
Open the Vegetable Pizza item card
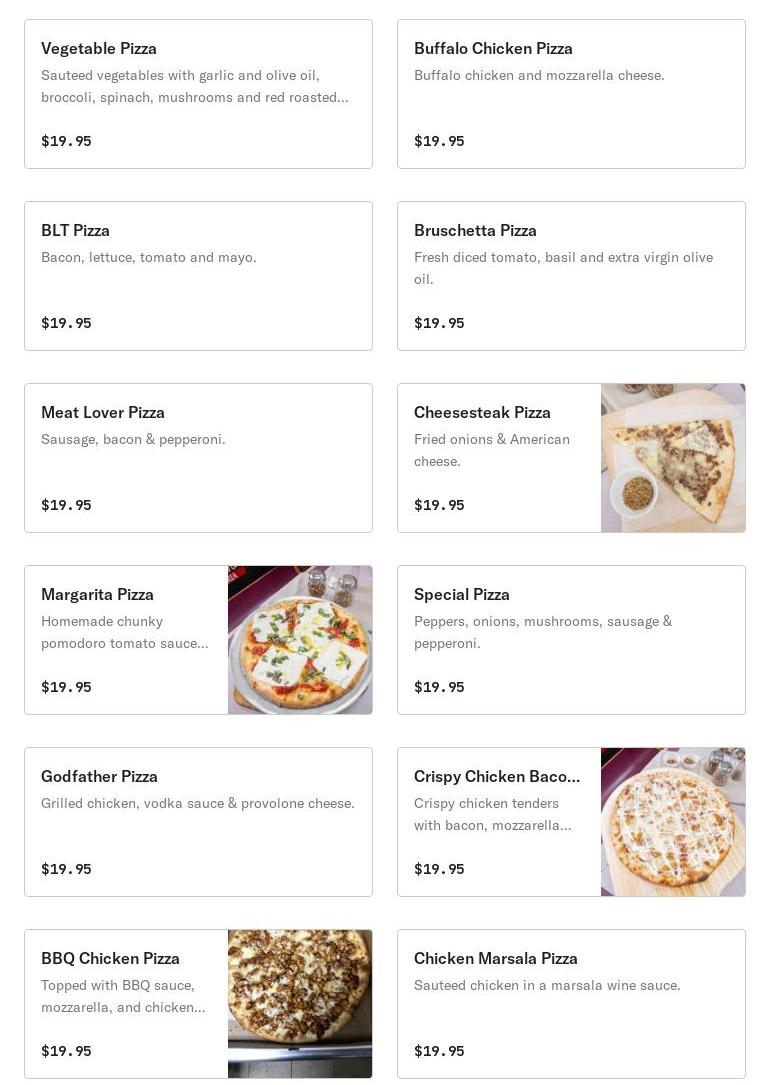pyautogui.click(x=198, y=94)
